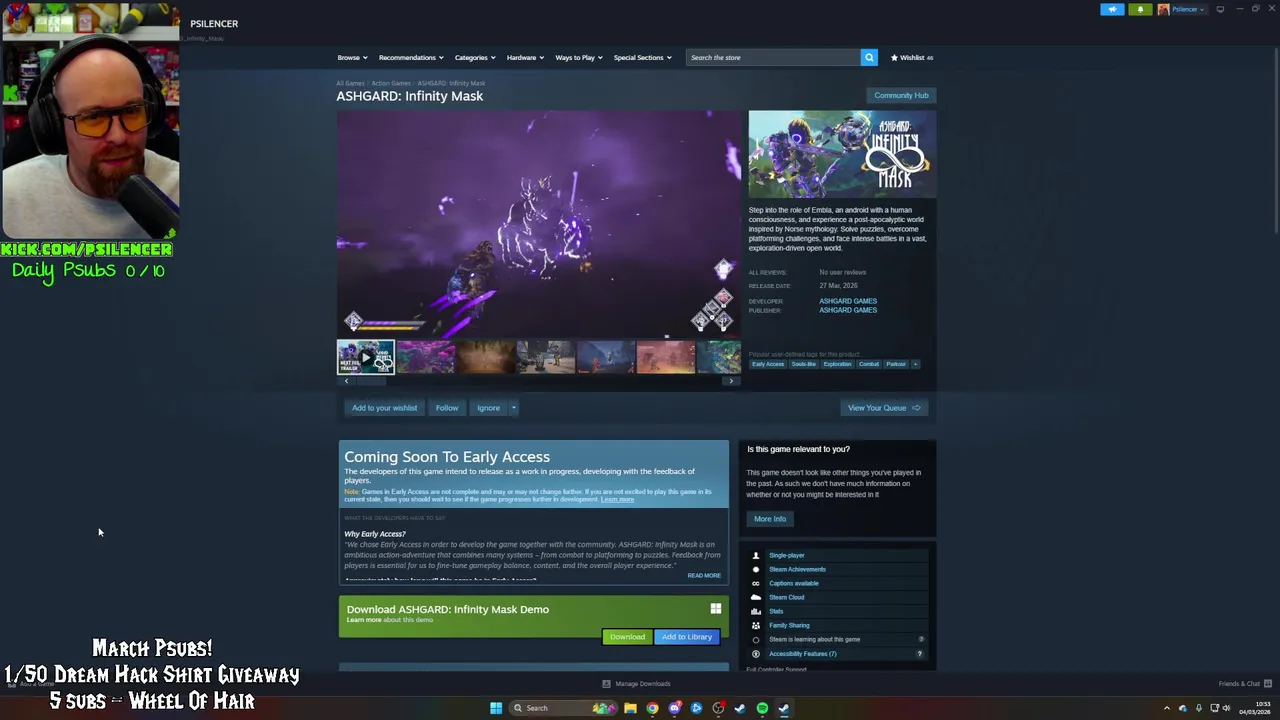Open the green notifications bell icon
1280x720 pixels.
[x=1140, y=9]
